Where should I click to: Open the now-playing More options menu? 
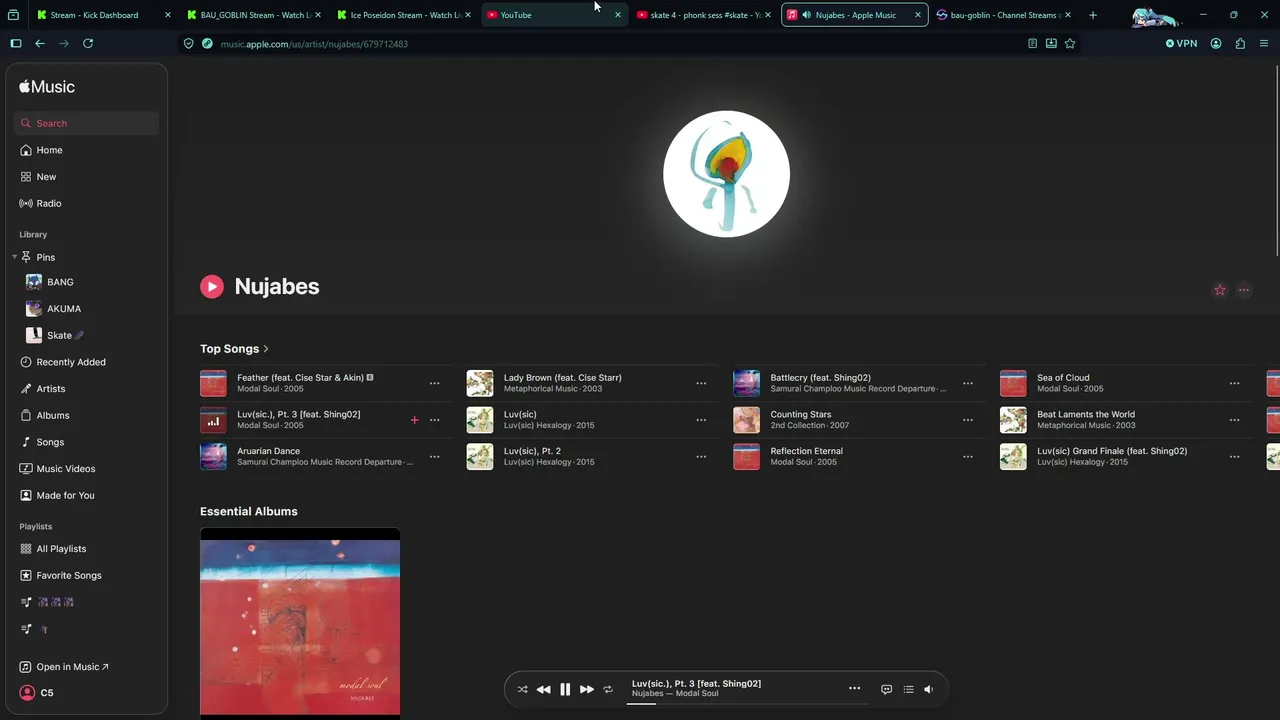854,688
